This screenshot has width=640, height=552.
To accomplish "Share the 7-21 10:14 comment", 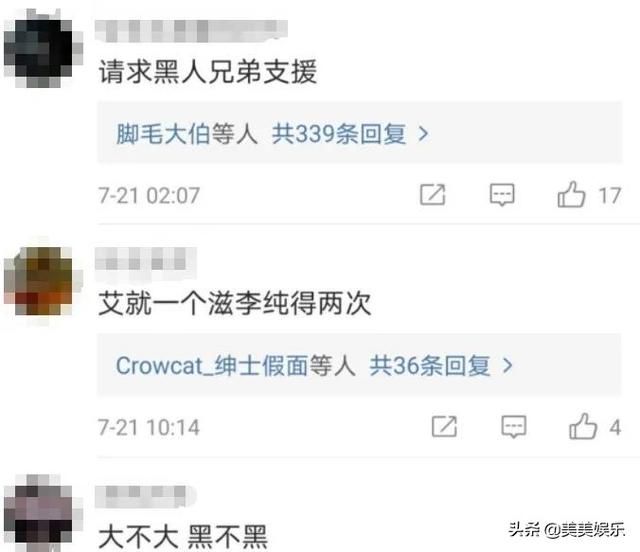I will coord(444,426).
